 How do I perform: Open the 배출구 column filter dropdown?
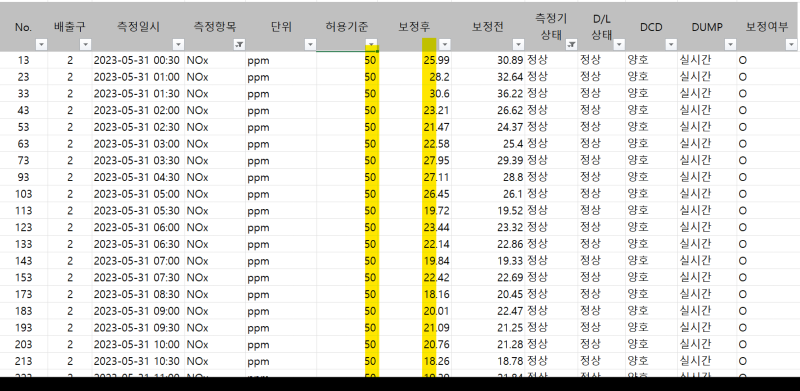pyautogui.click(x=86, y=45)
